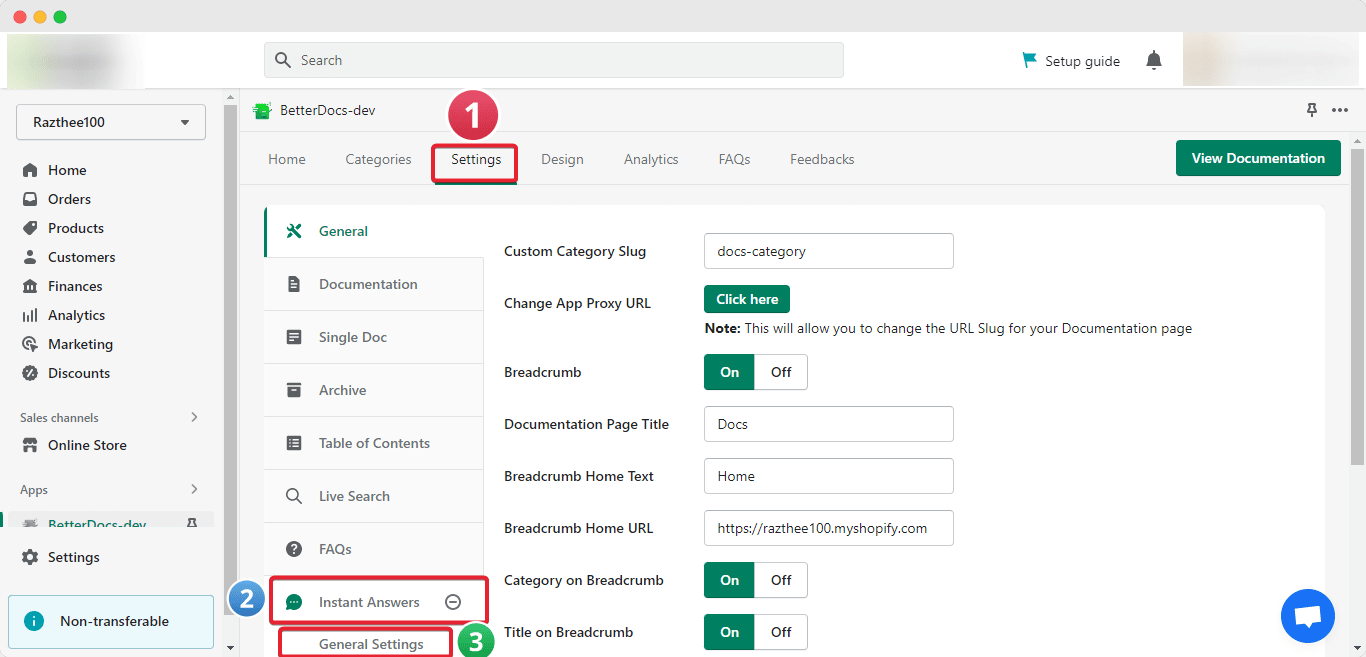1366x657 pixels.
Task: Click the General tools icon
Action: point(294,231)
